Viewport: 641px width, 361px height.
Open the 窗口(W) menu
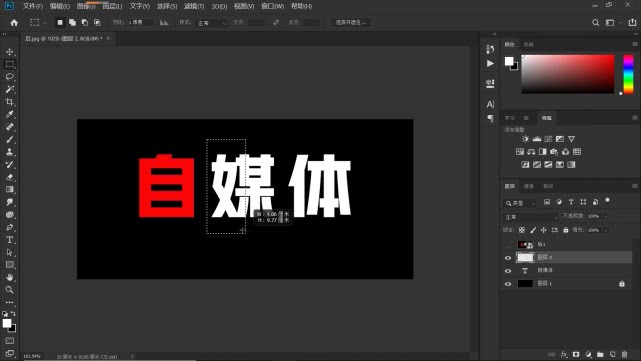click(273, 6)
